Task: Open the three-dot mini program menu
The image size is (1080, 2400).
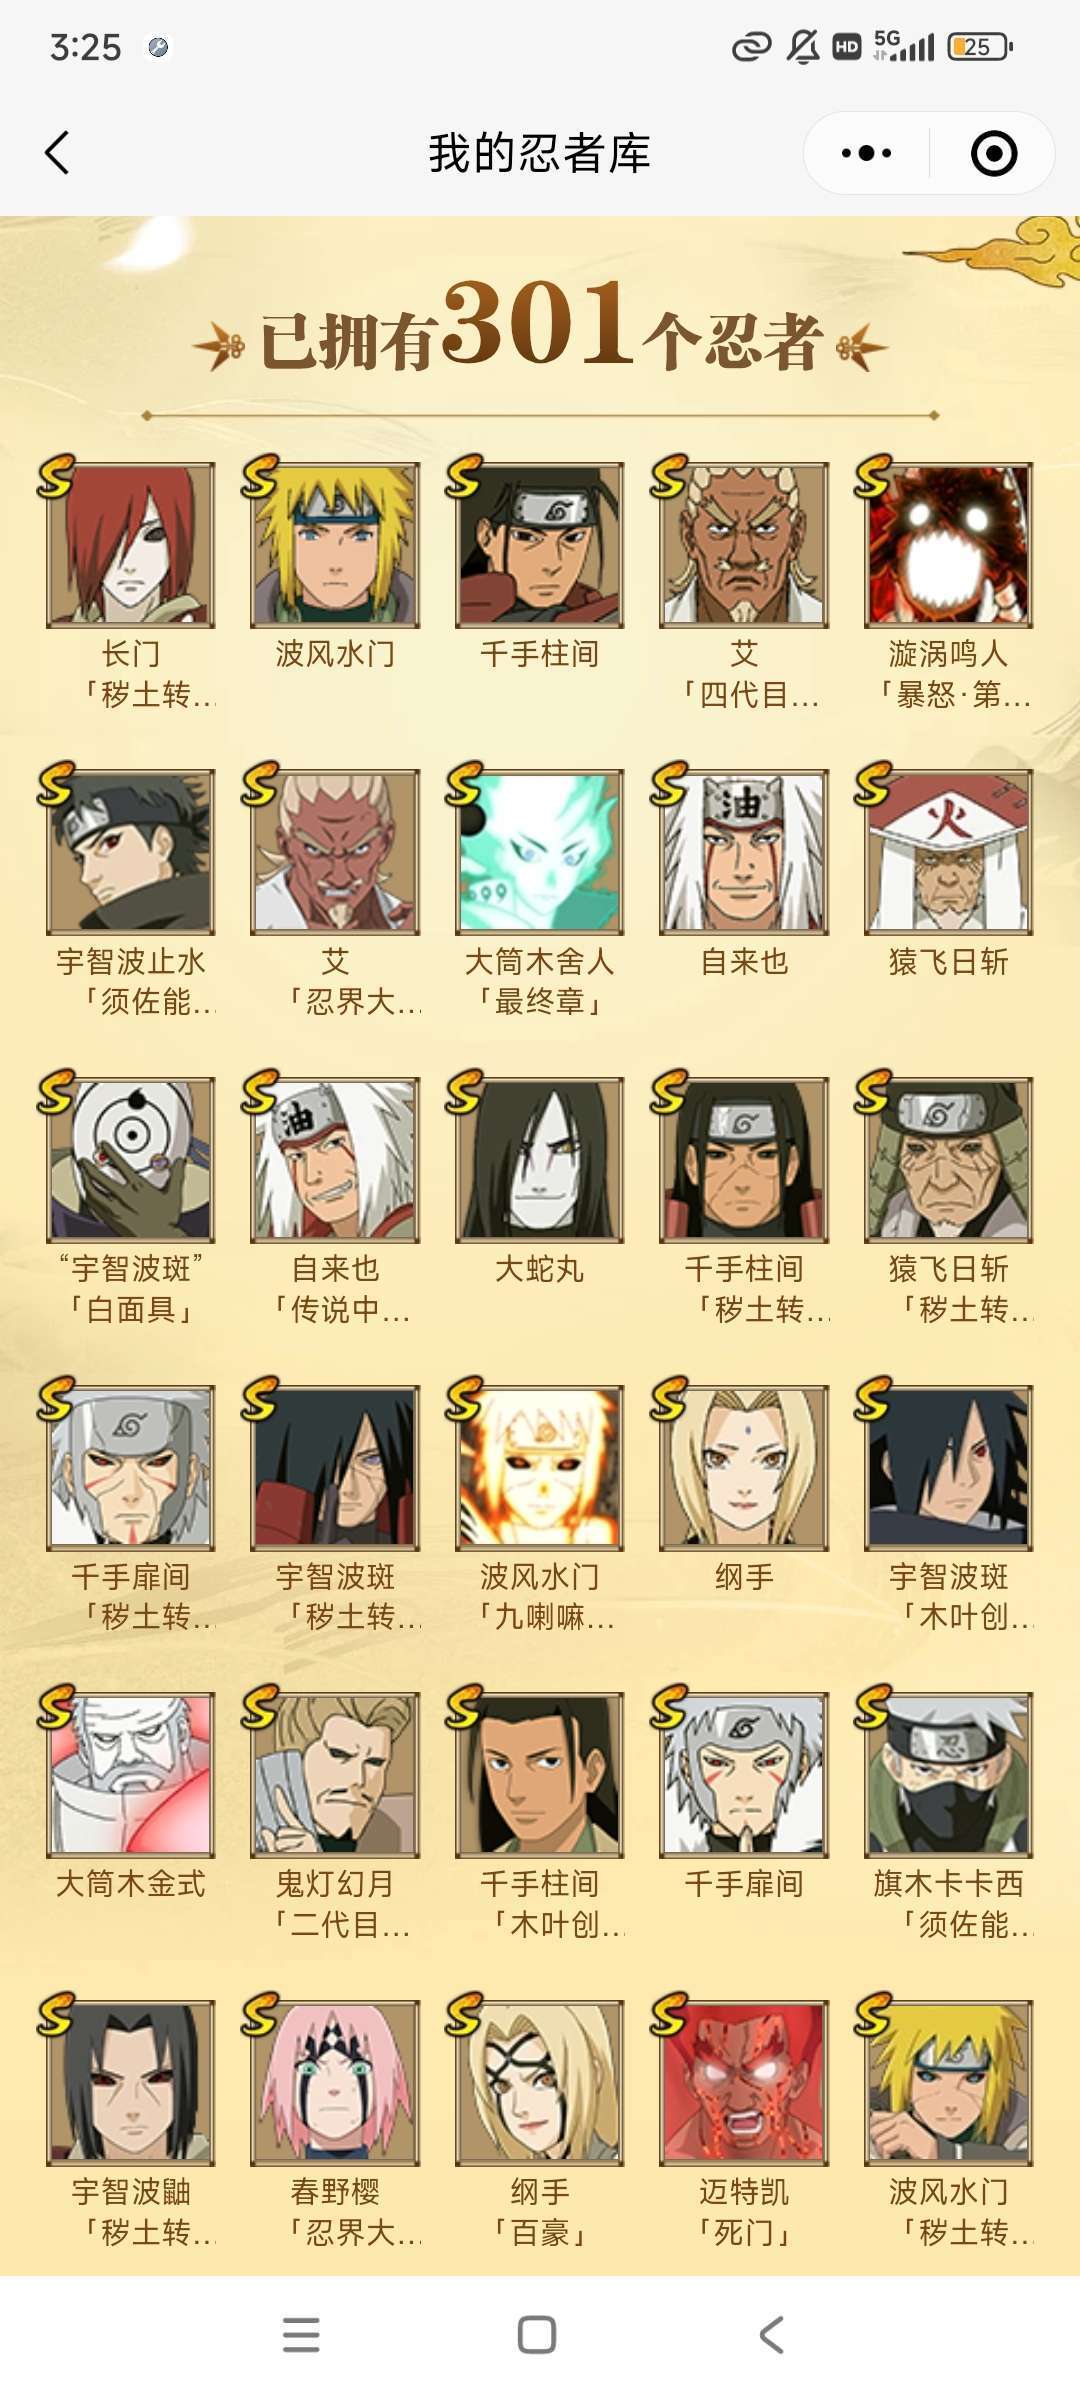Action: (866, 153)
